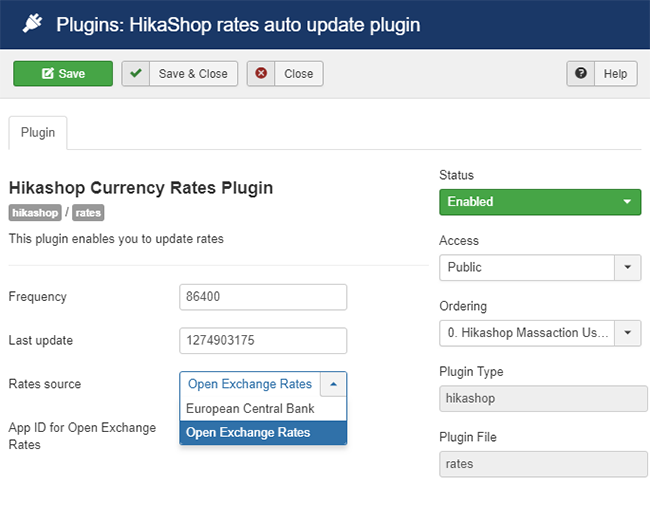Screen dimensions: 650x505
Task: Expand the Ordering dropdown arrow
Action: 627,333
